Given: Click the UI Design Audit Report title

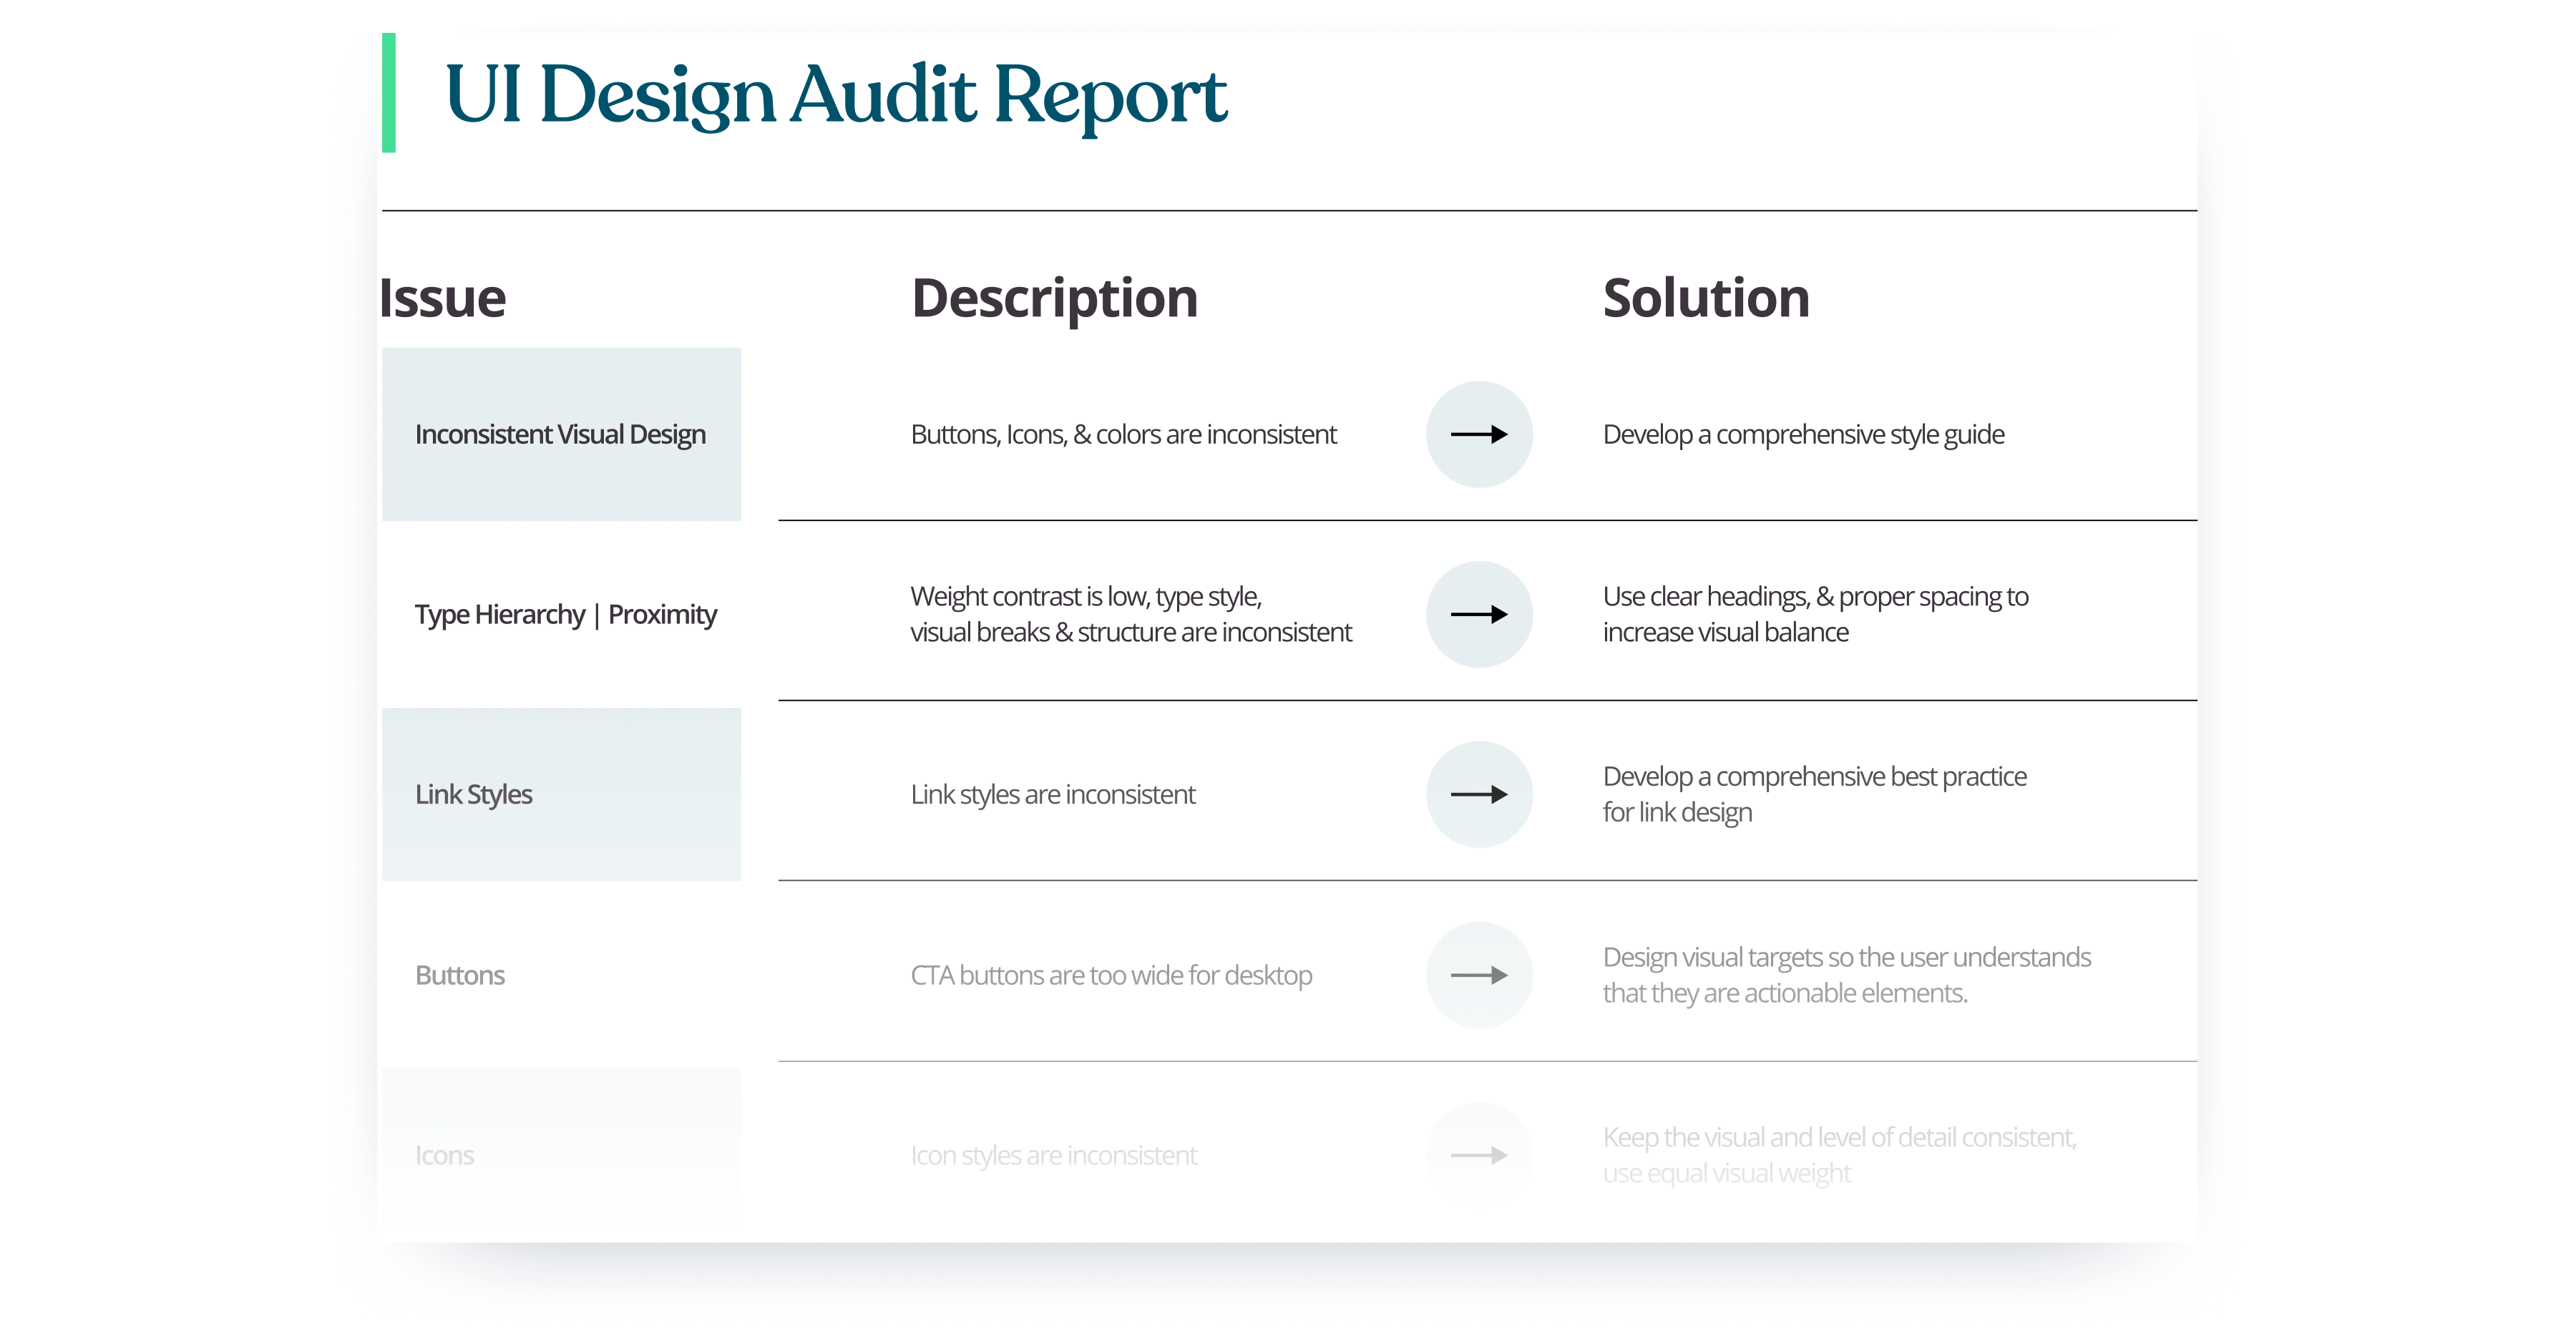Looking at the screenshot, I should coord(835,95).
